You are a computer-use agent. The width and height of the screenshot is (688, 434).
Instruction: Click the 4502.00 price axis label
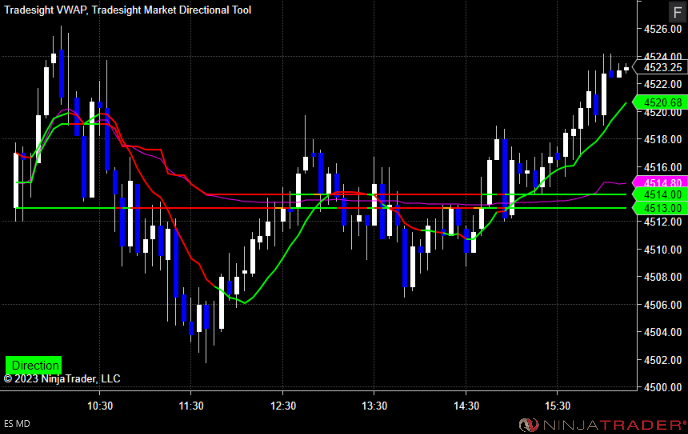pyautogui.click(x=663, y=360)
